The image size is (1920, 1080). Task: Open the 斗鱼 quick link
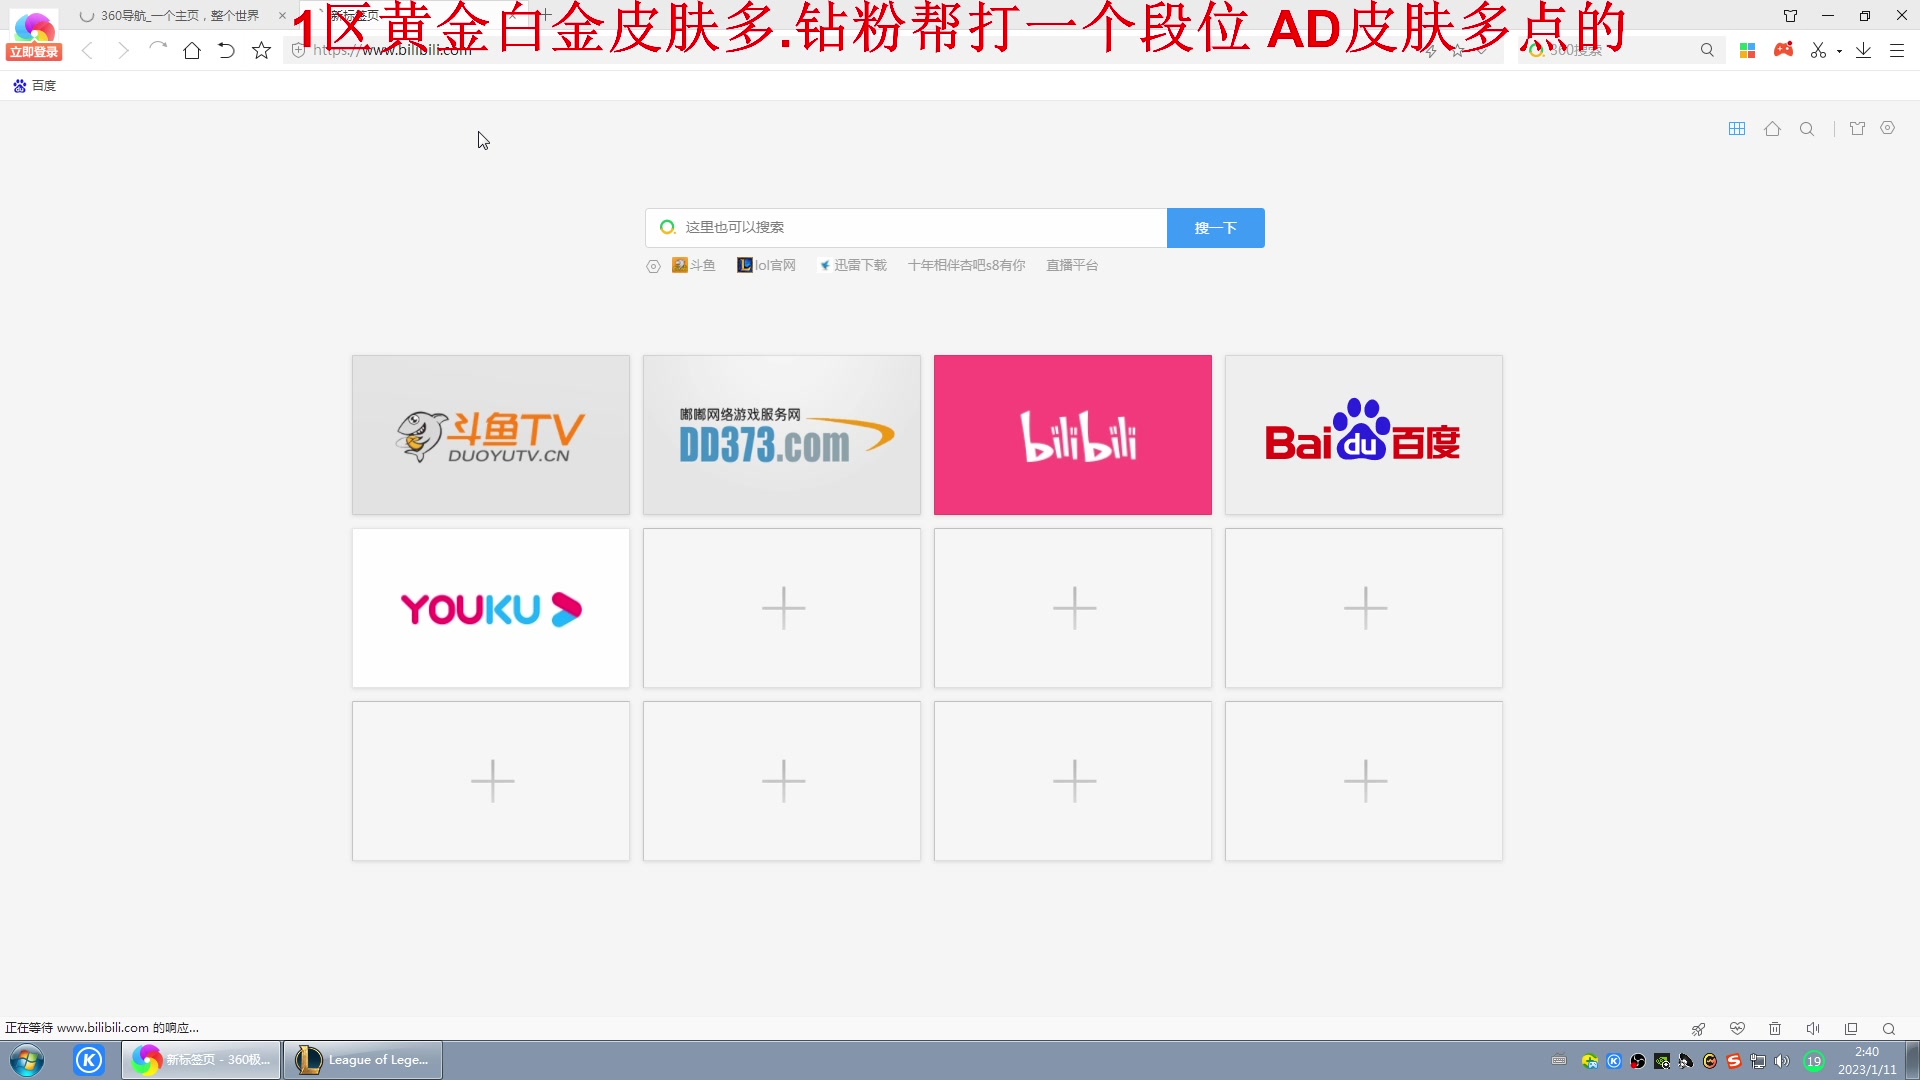694,265
